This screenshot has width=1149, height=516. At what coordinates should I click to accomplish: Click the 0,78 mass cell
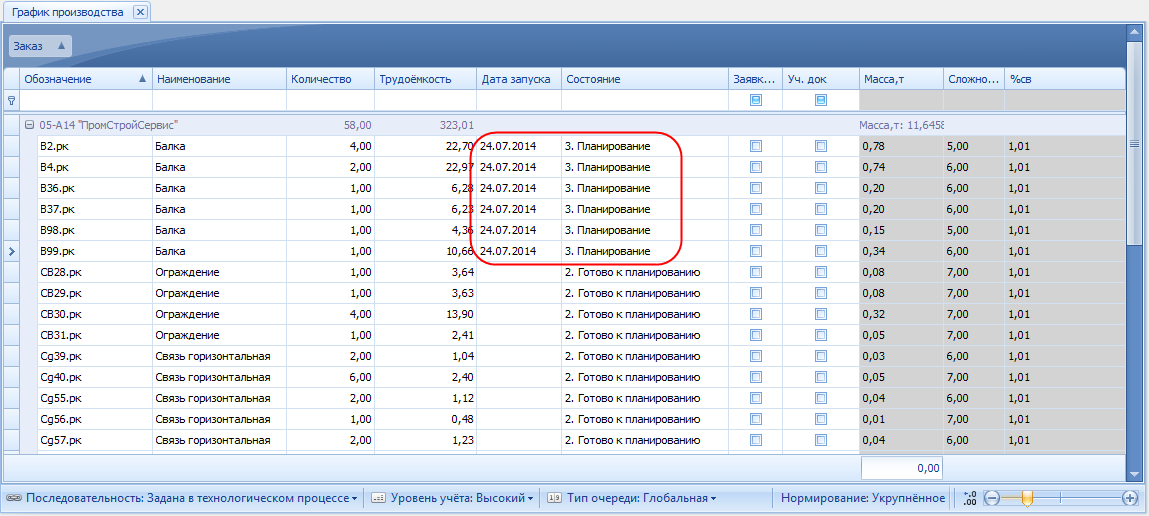901,147
